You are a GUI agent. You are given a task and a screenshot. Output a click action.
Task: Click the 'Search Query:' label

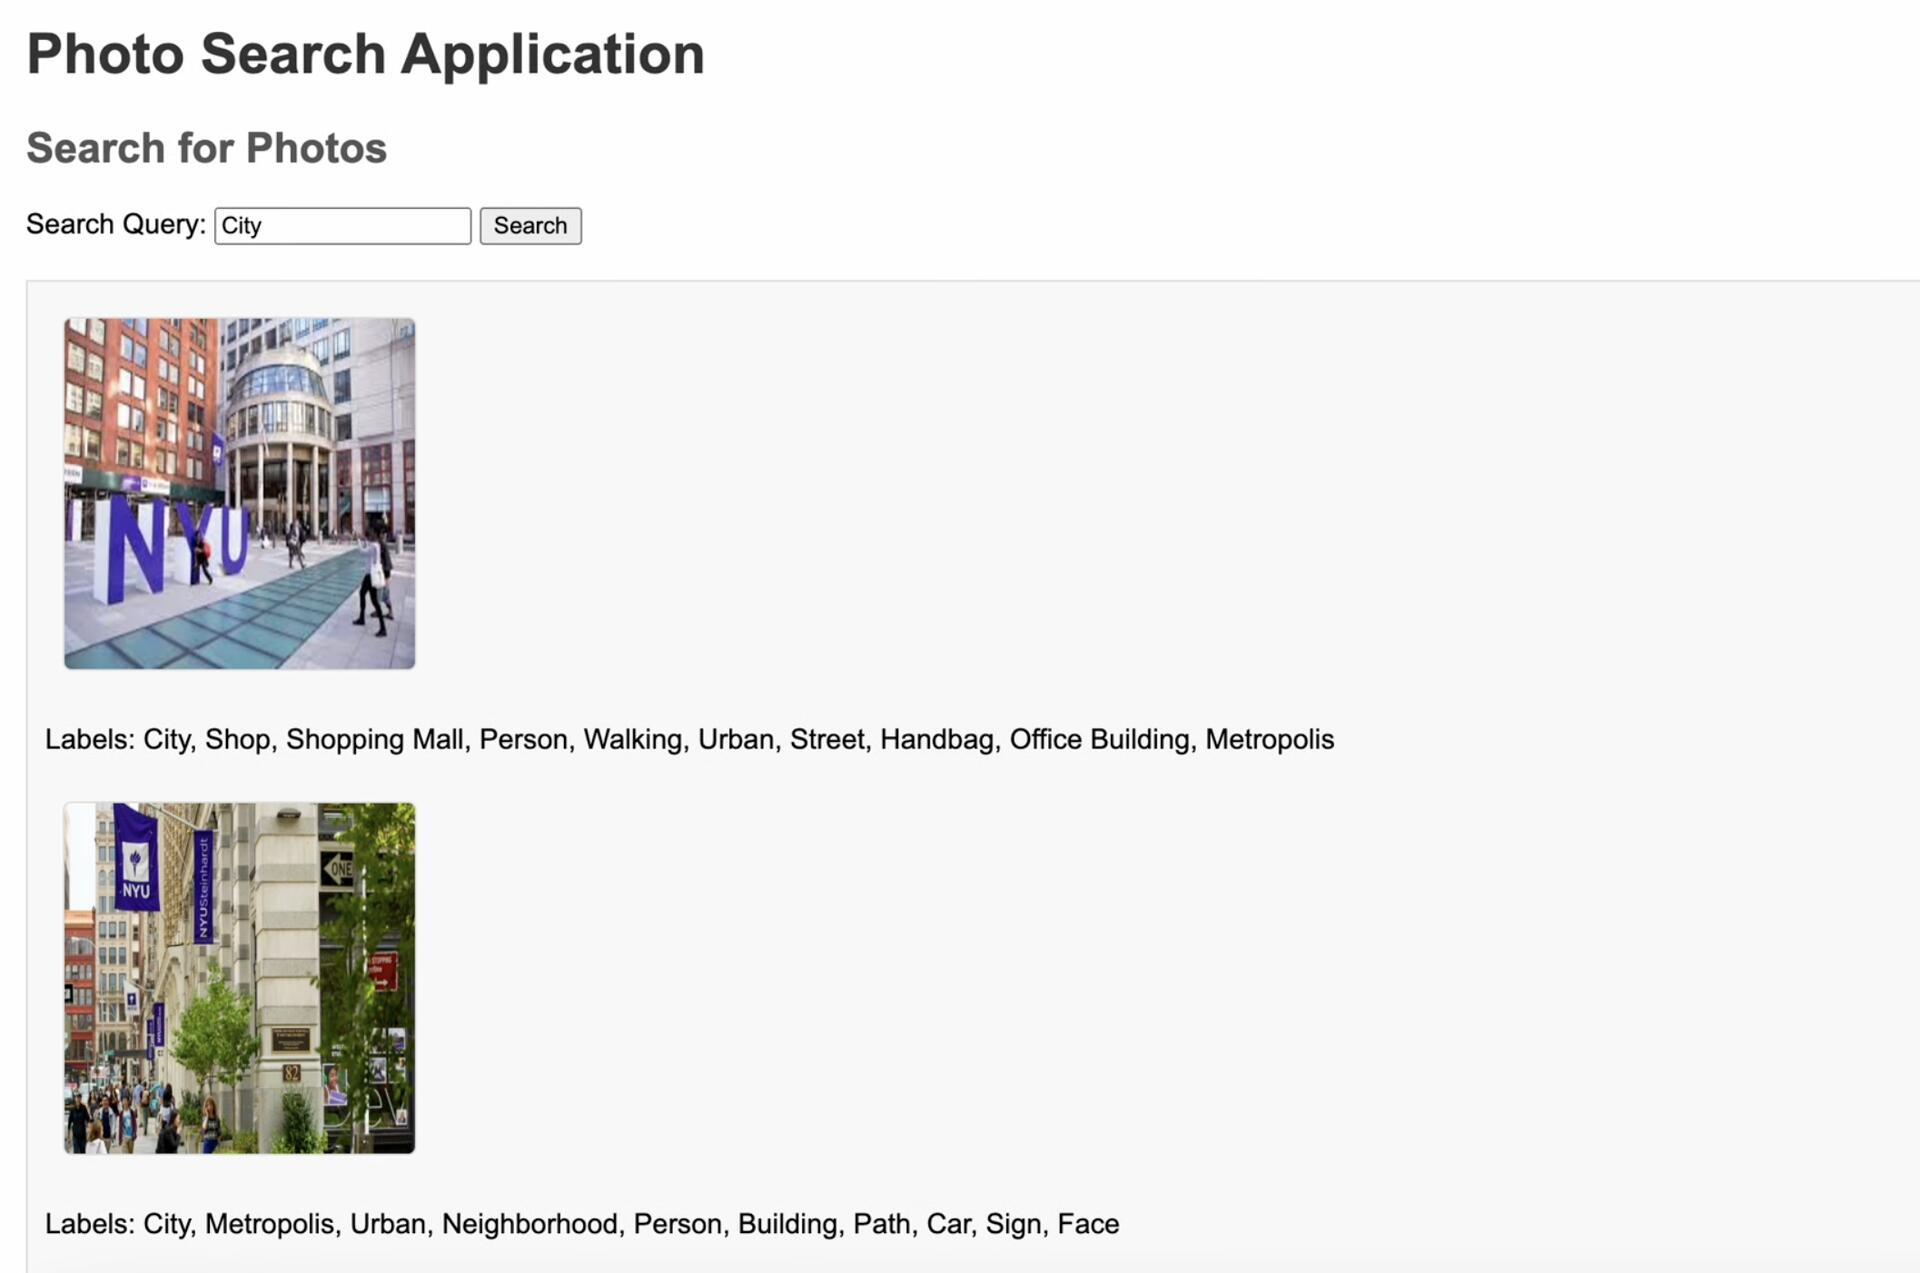tap(116, 224)
